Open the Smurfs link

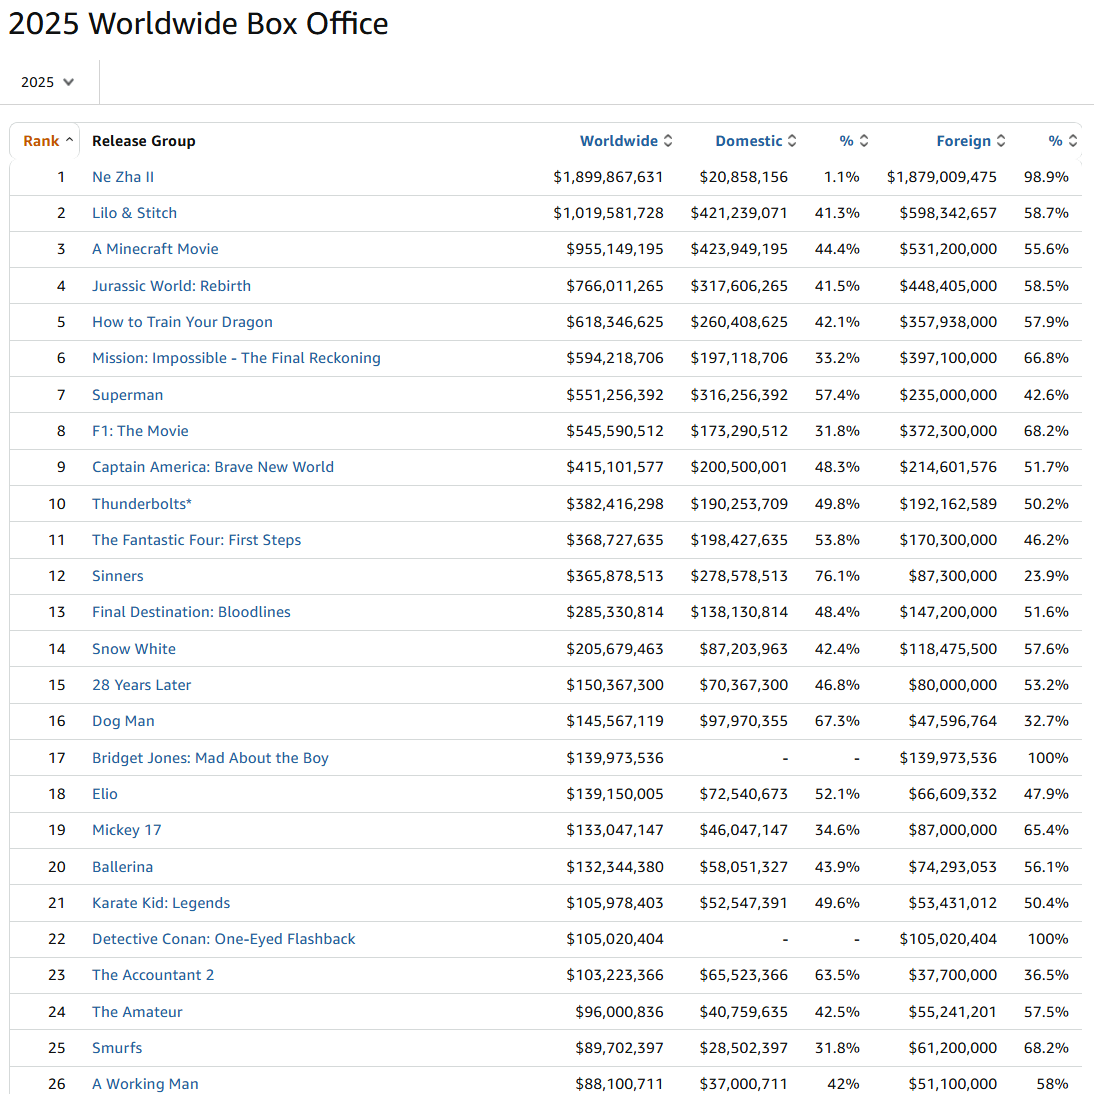117,1048
